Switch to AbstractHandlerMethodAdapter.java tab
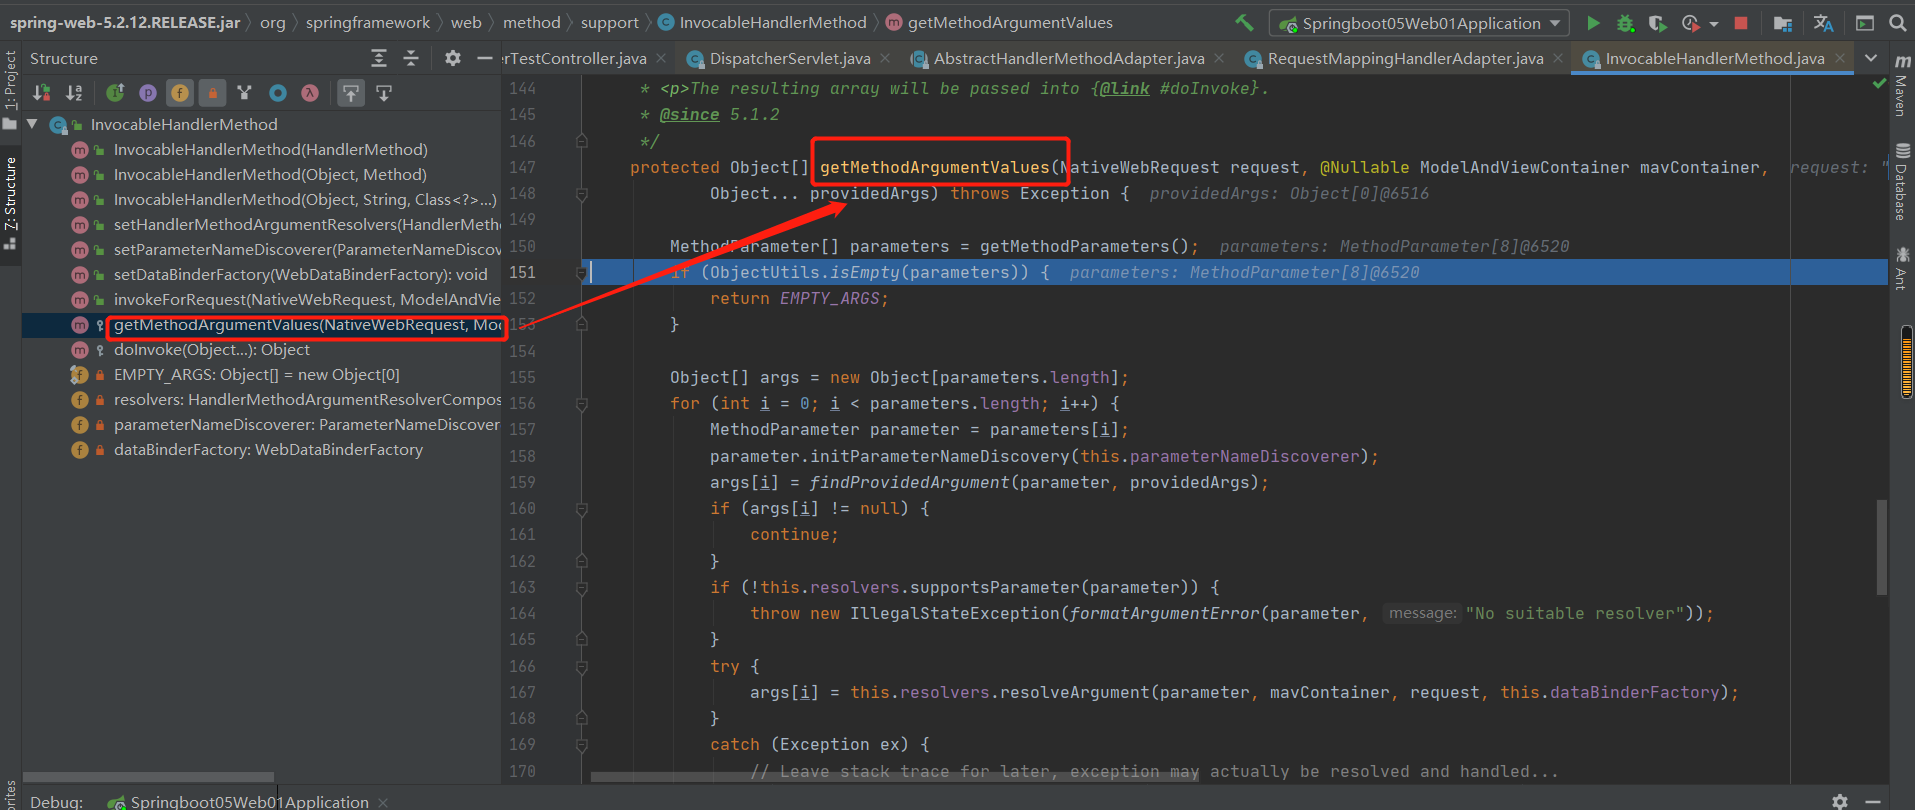This screenshot has height=810, width=1915. coord(1069,59)
